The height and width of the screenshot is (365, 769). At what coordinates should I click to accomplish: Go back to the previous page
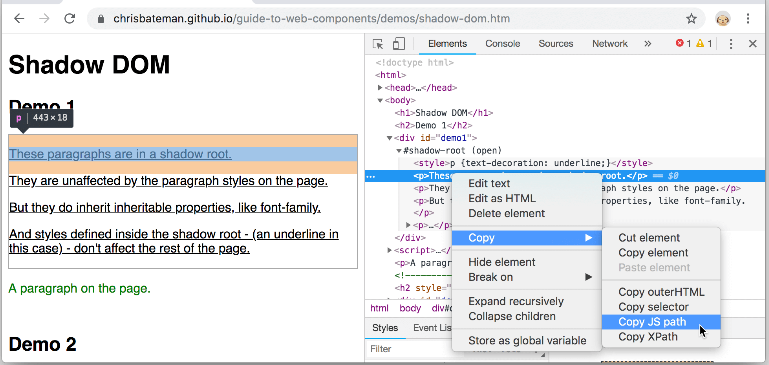tap(19, 19)
